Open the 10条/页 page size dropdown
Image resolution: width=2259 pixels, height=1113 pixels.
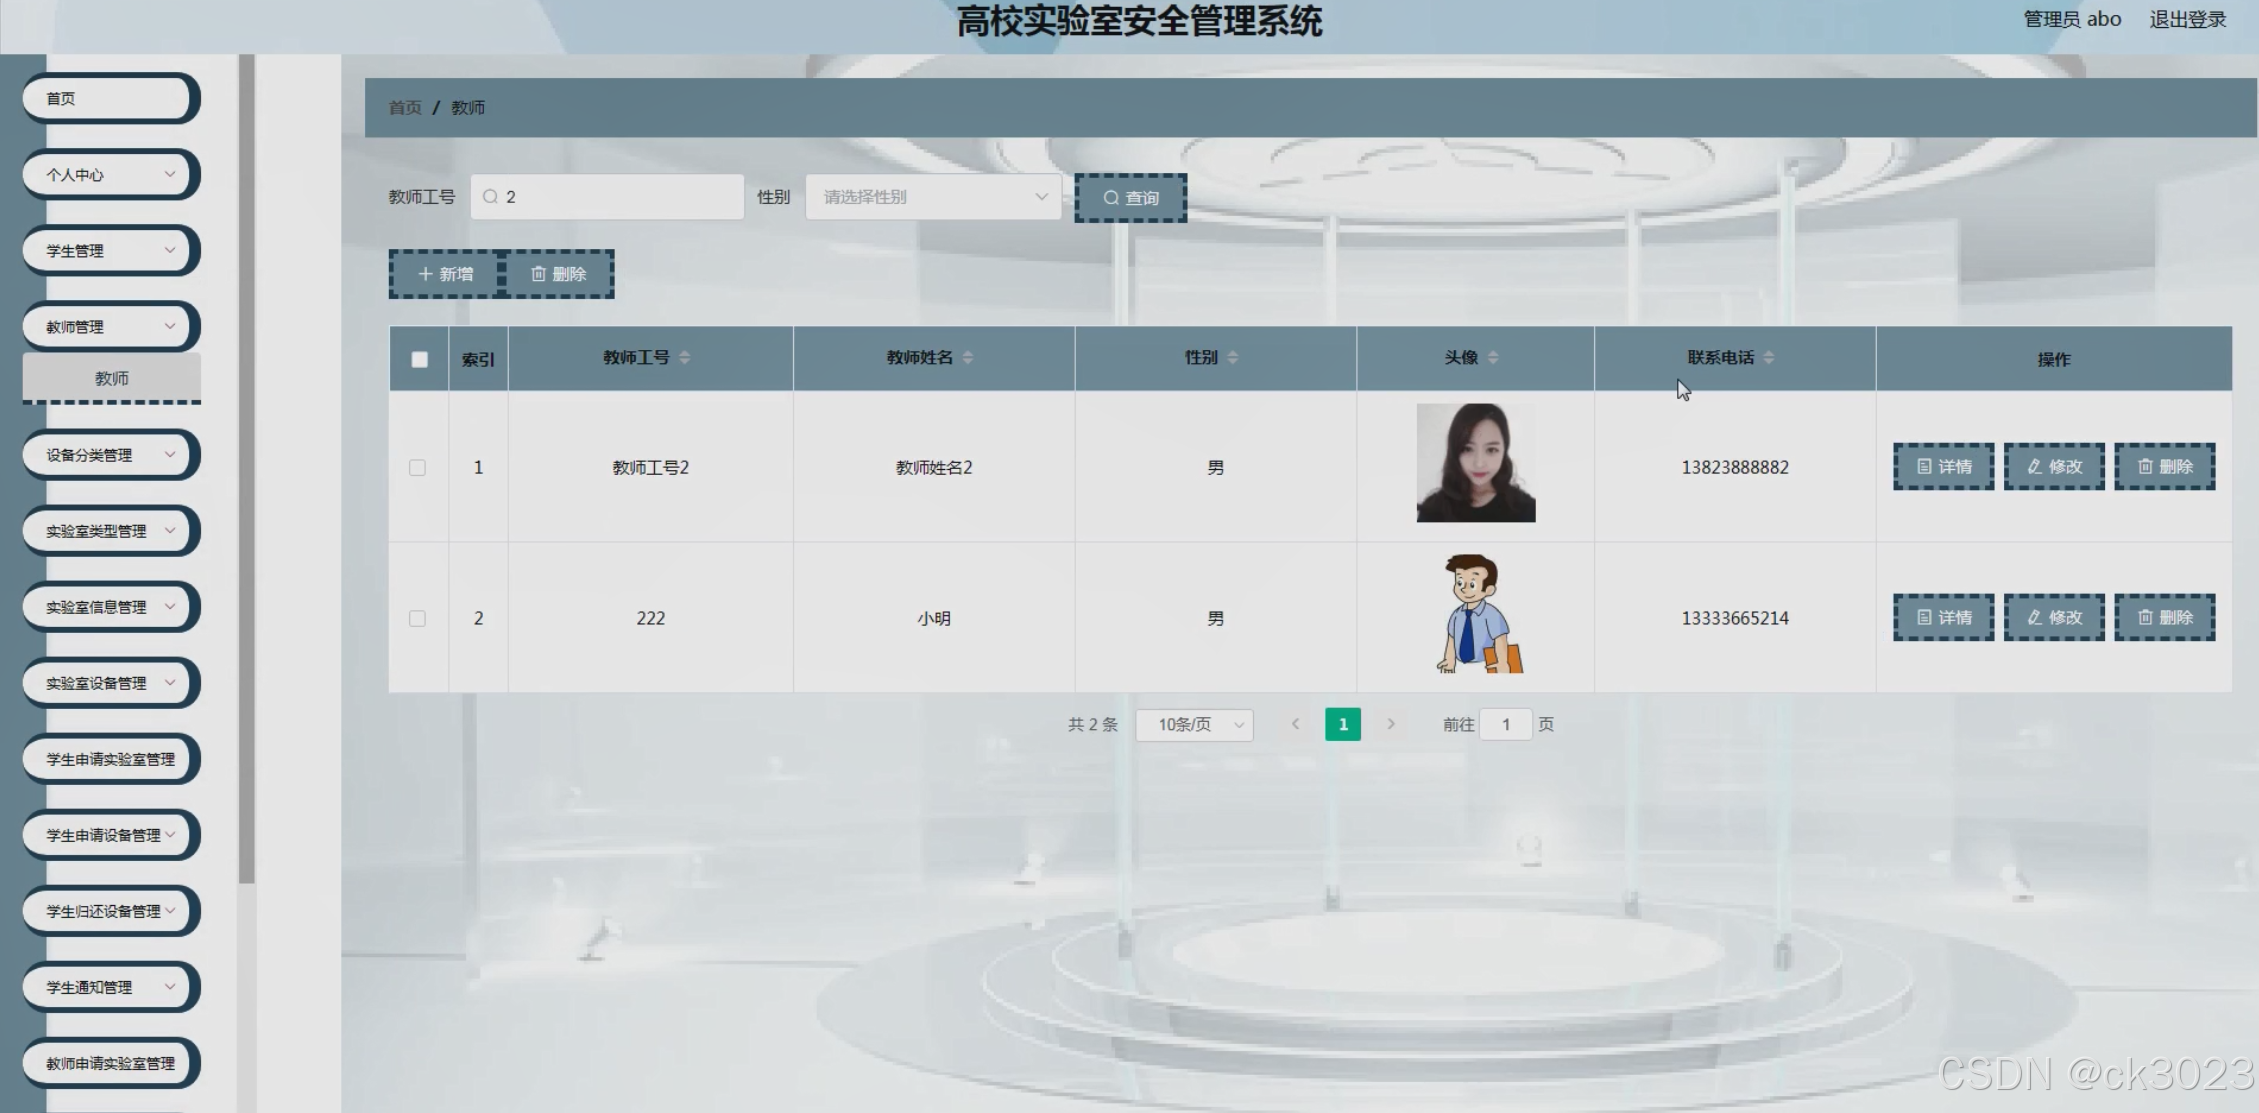(1194, 724)
